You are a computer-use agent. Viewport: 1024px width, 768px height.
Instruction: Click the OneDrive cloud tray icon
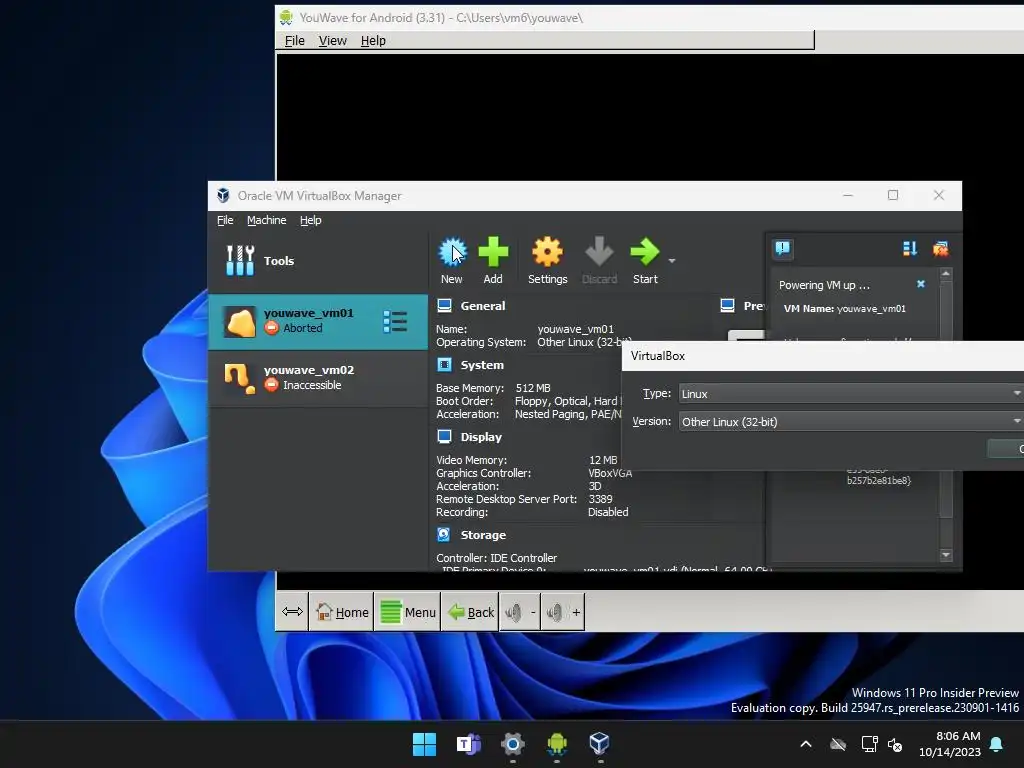coord(838,744)
